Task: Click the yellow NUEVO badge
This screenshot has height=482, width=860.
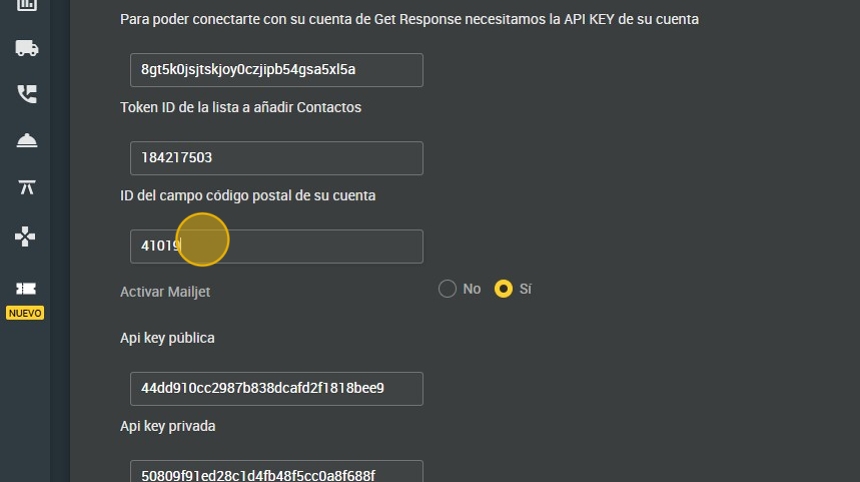Action: coord(25,313)
